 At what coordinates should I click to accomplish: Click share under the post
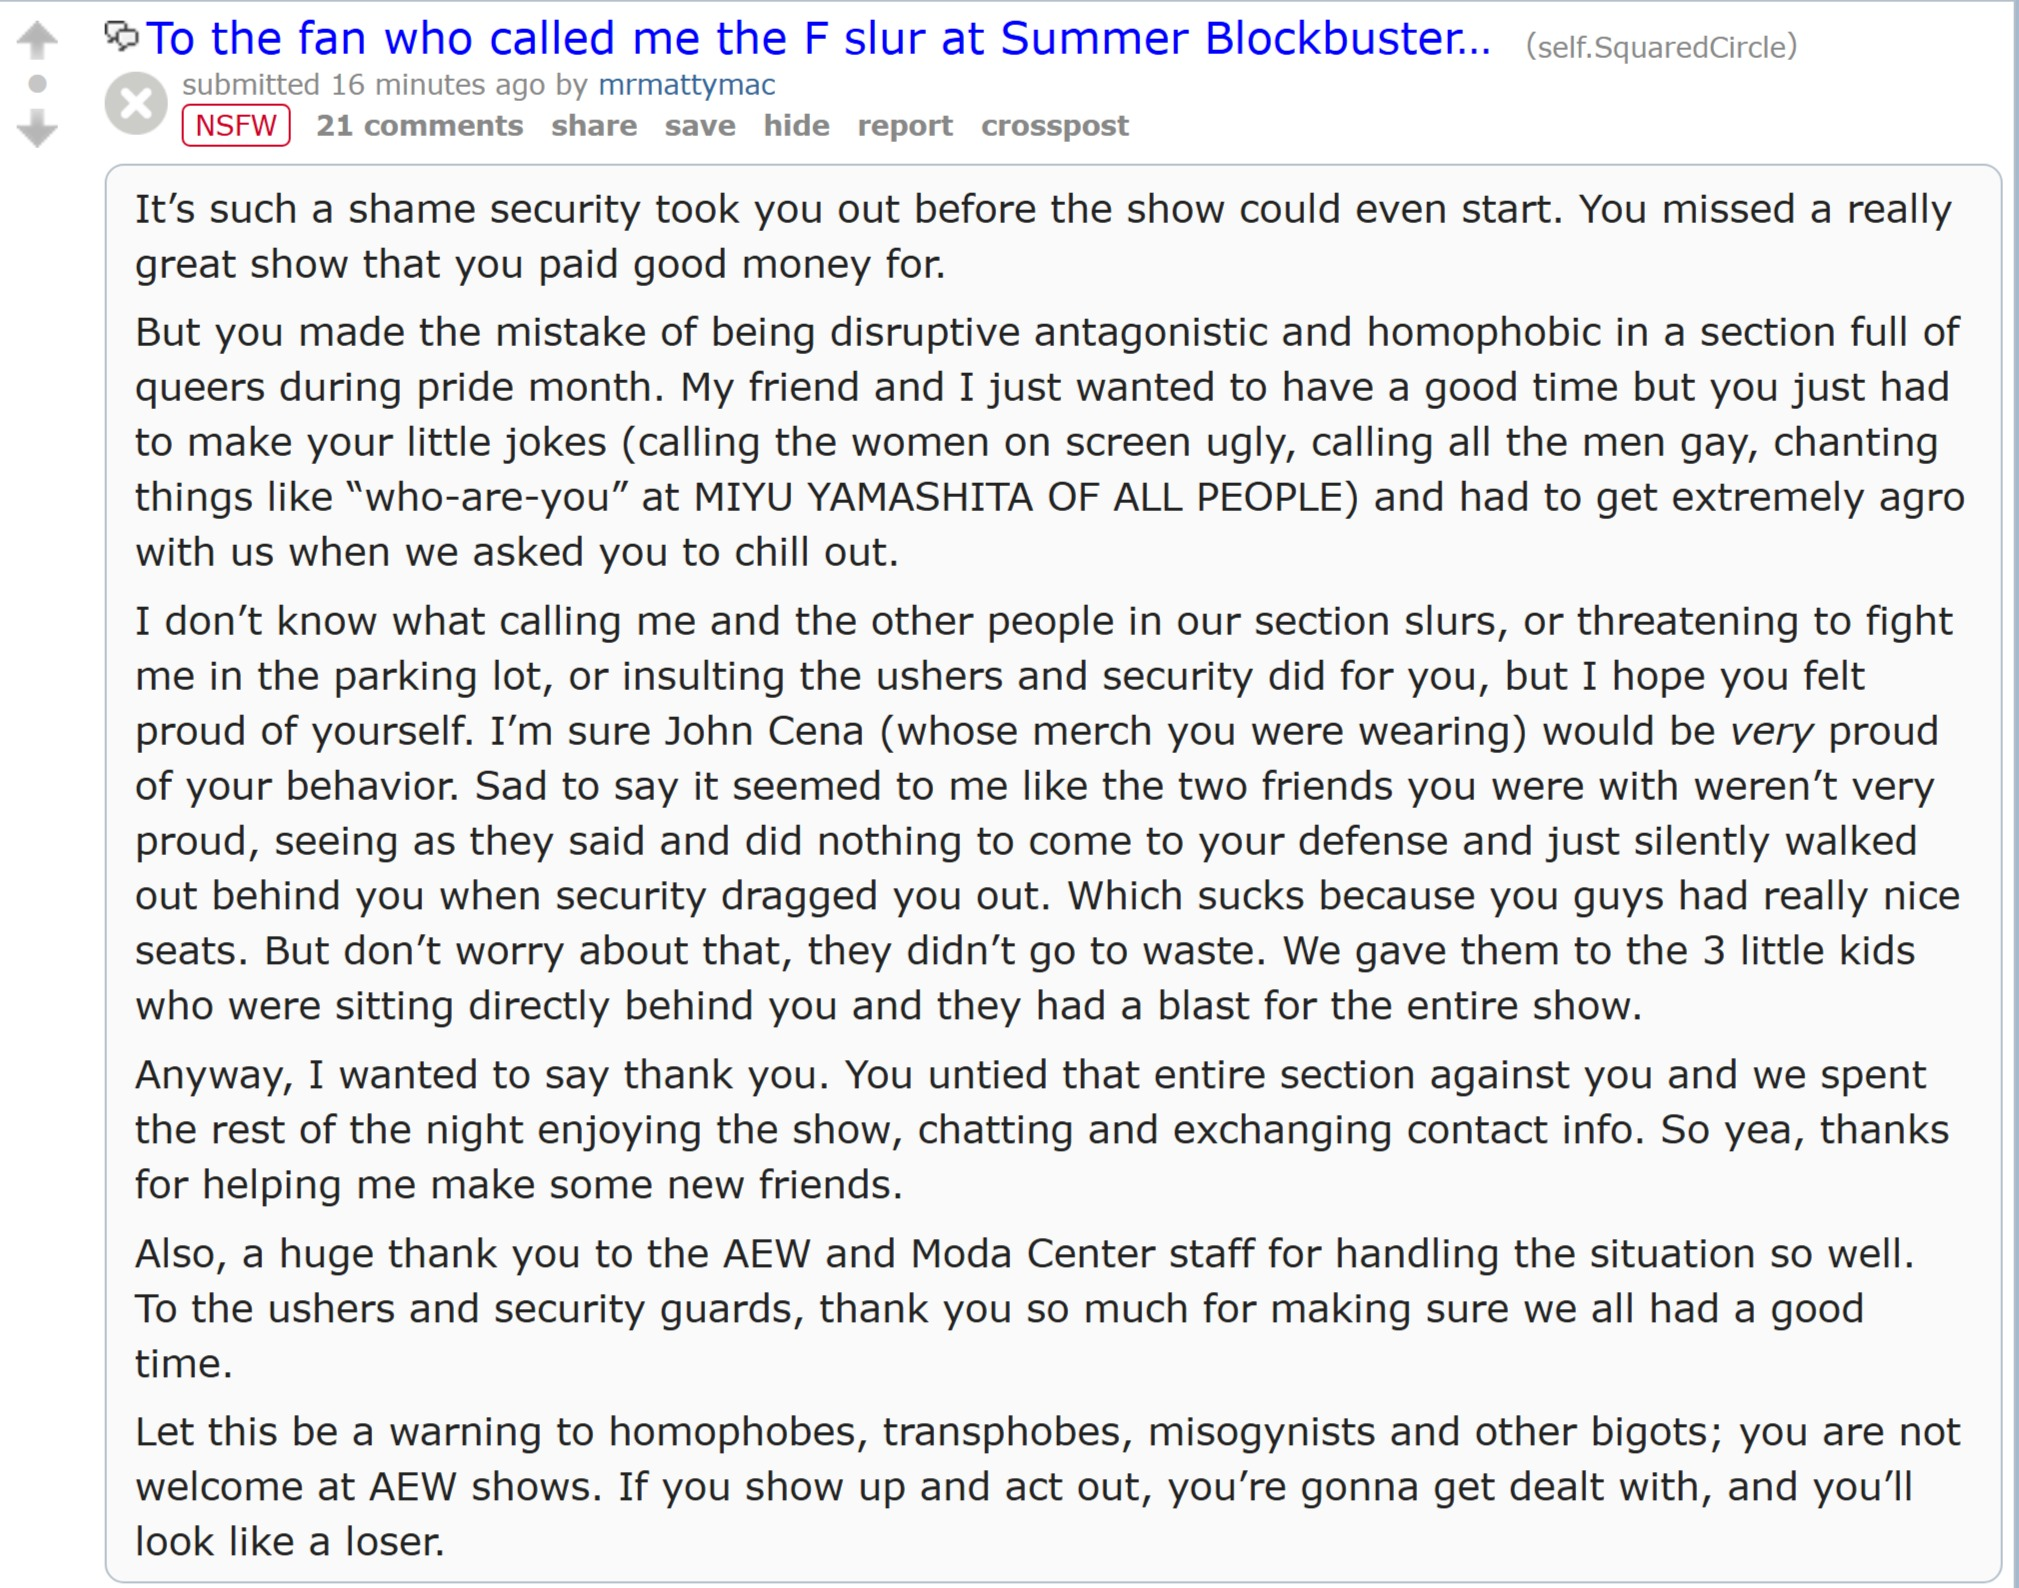594,126
